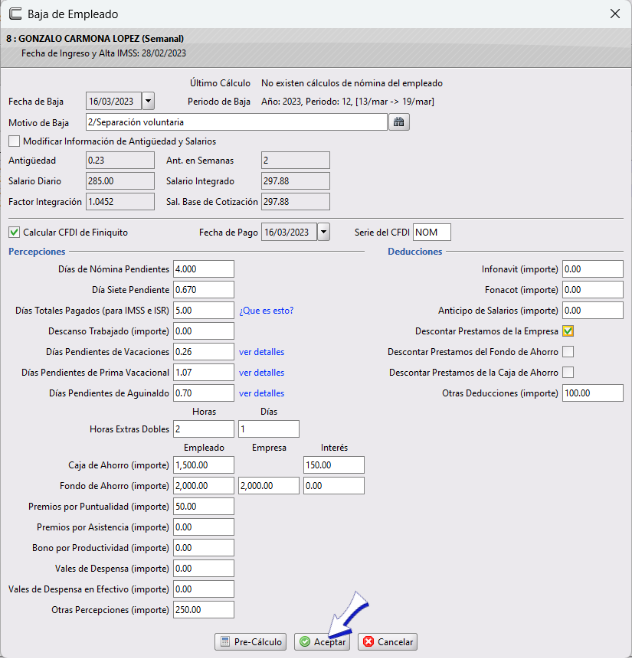Click employee name 'GONZALO CARMONA LOPEZ (Semanal)'

coord(101,39)
